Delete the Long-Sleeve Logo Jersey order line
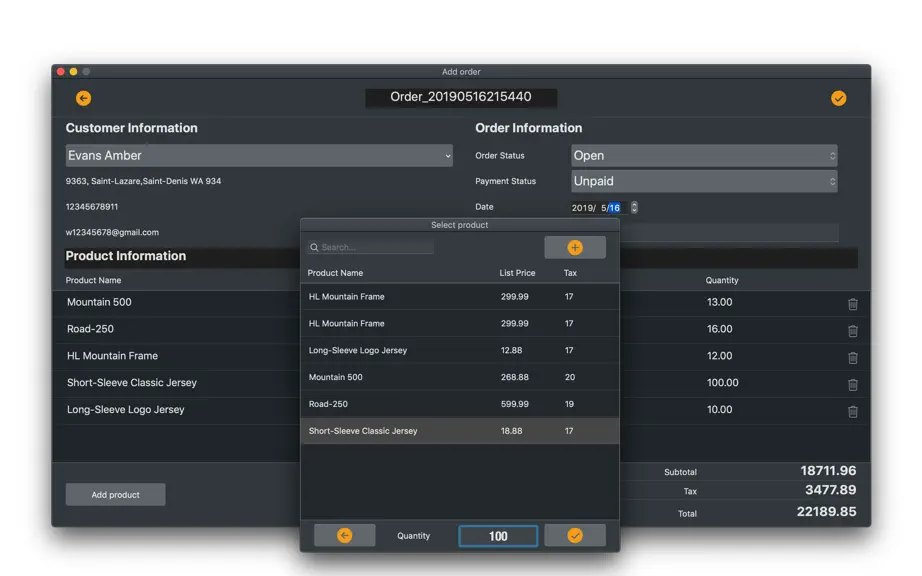Screen dimensions: 922x576 pyautogui.click(x=853, y=411)
